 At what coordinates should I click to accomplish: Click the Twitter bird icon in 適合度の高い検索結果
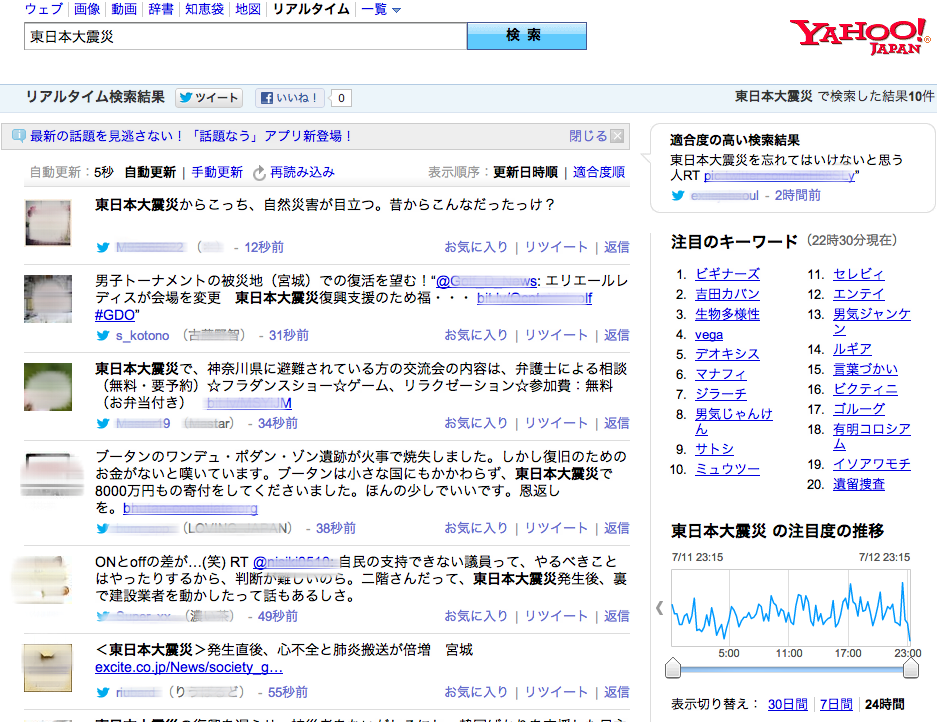tap(678, 195)
